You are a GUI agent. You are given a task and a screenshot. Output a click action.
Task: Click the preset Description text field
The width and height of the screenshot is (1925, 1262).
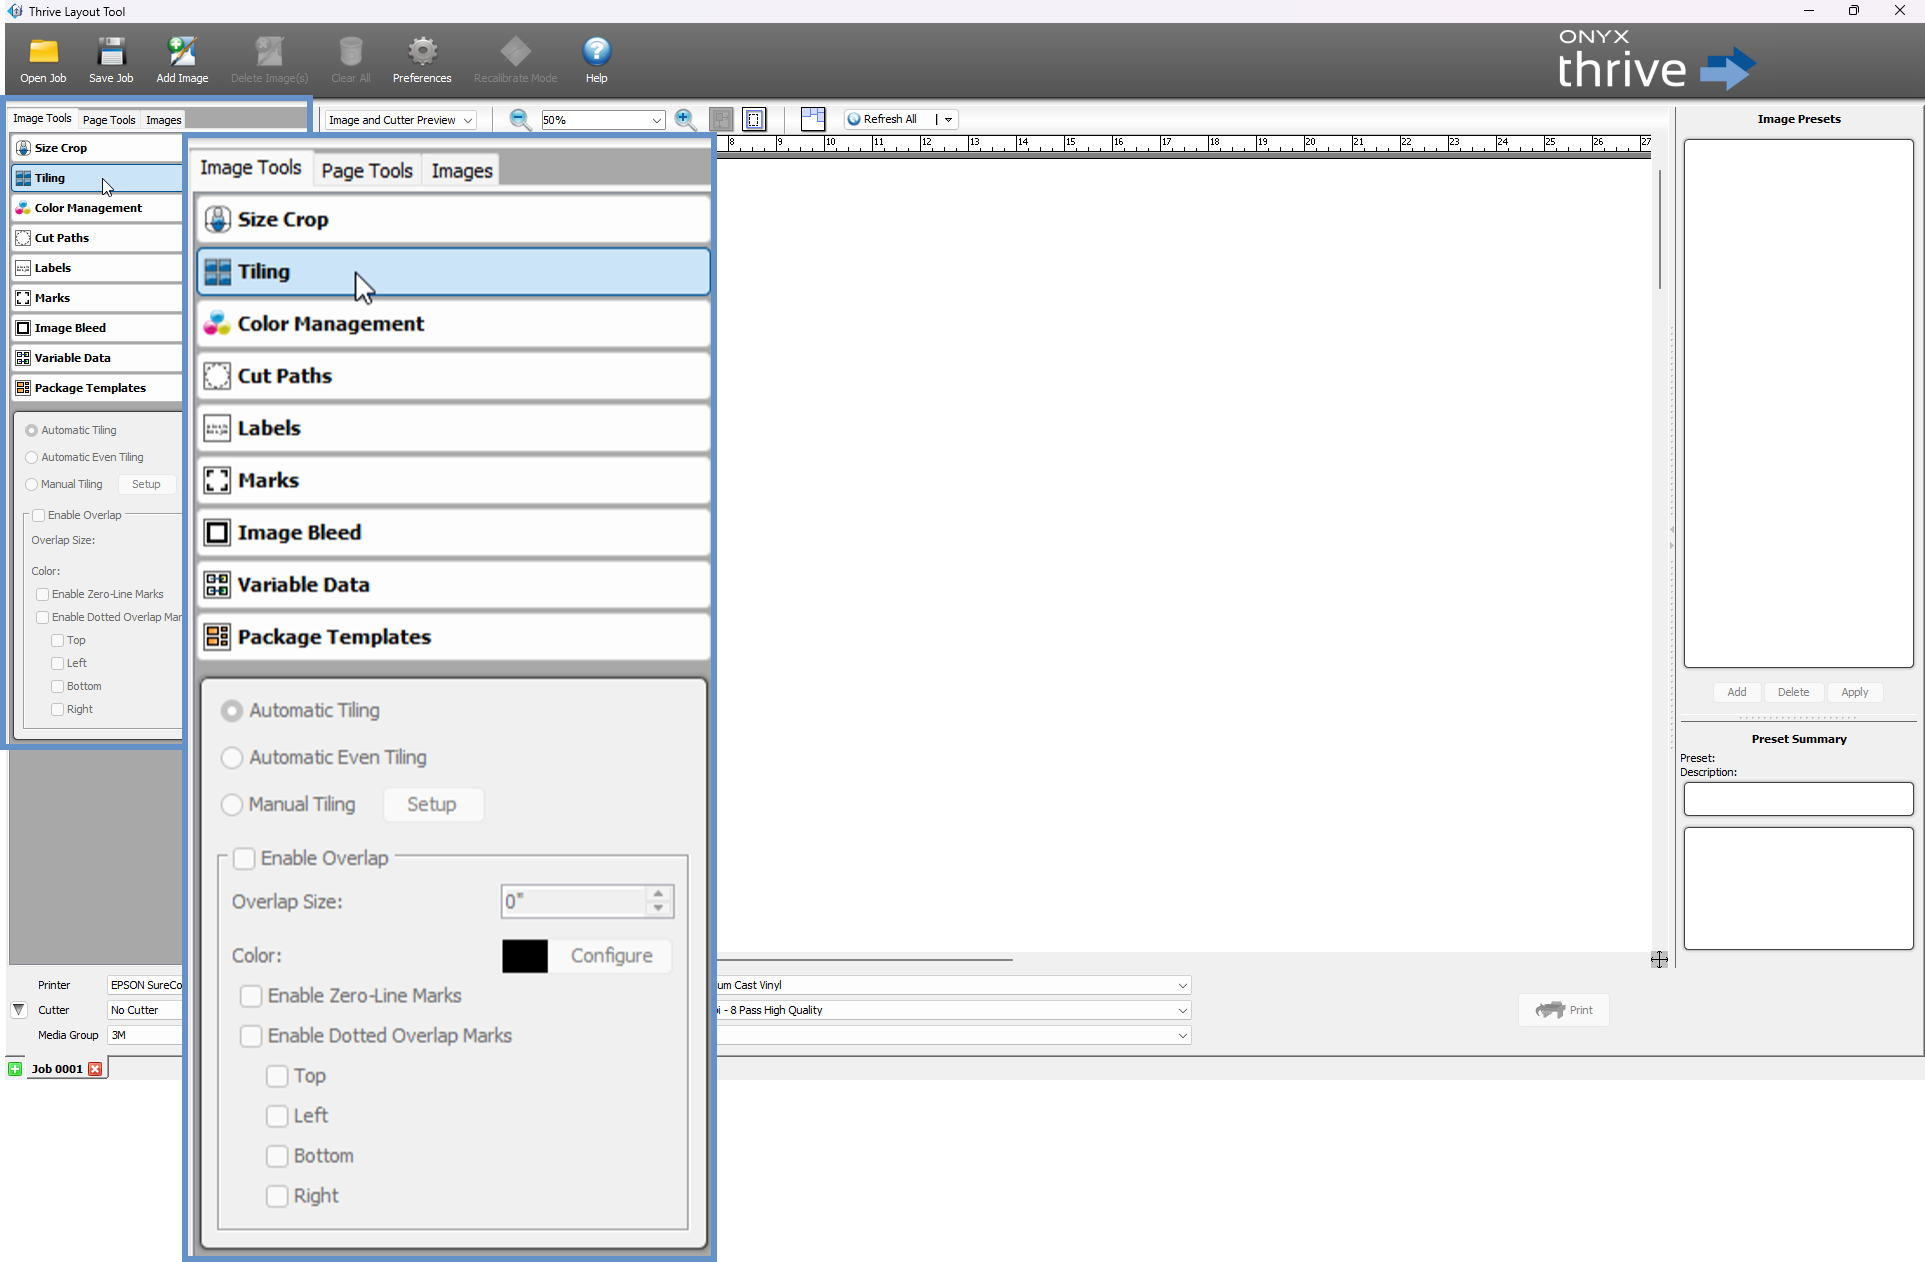[1798, 799]
